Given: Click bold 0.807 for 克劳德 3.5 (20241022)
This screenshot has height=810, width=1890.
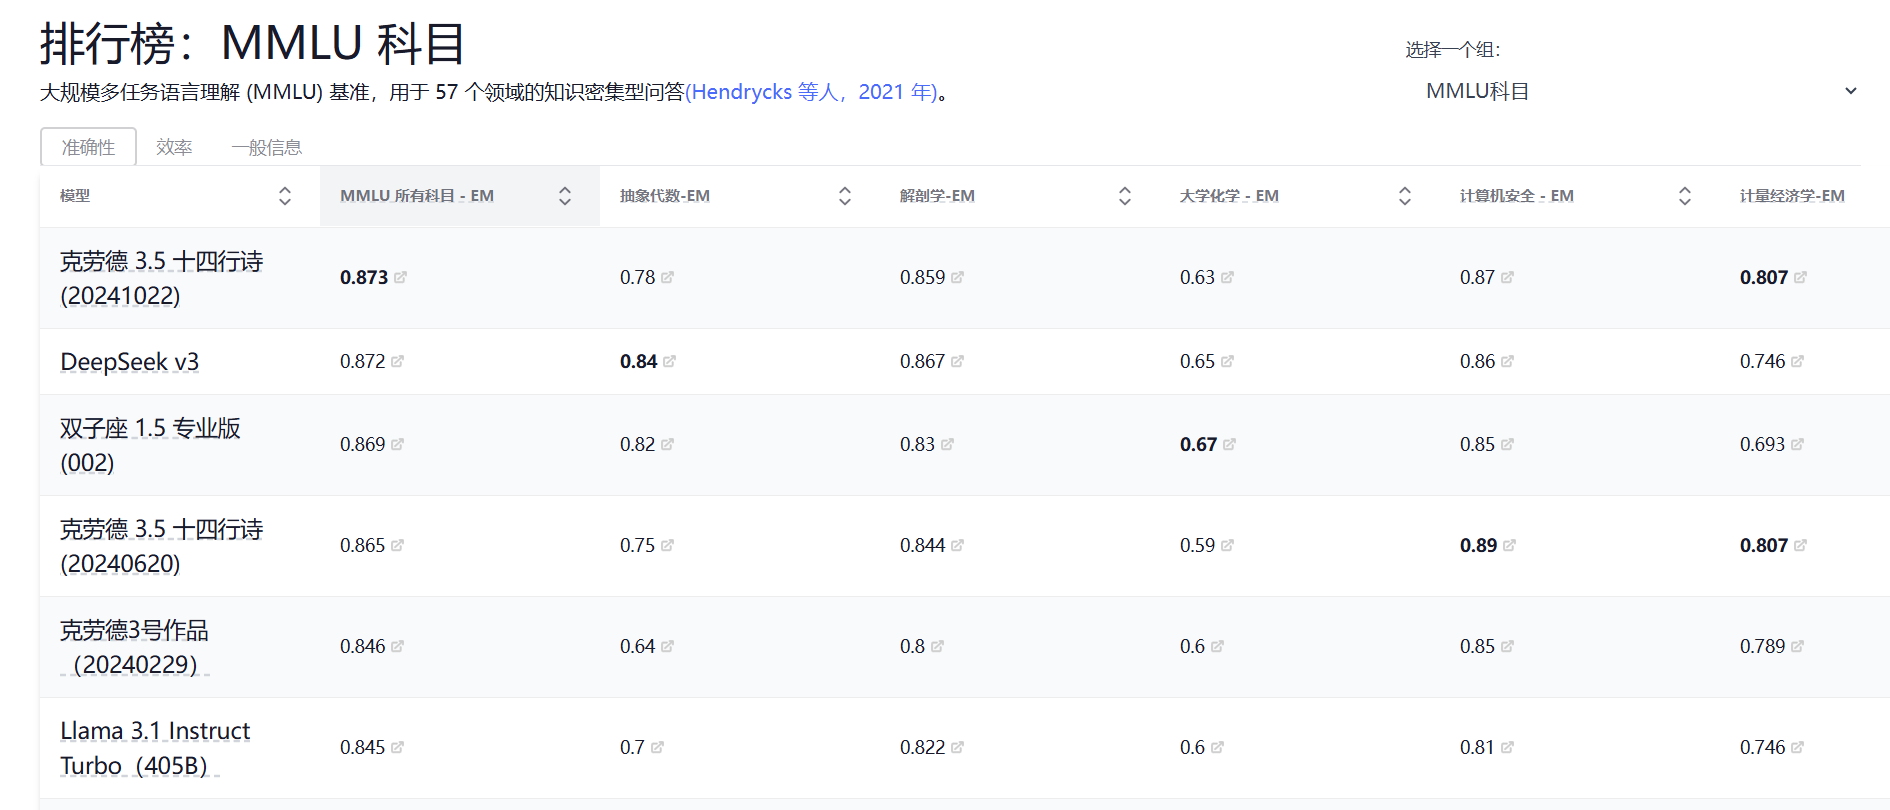Looking at the screenshot, I should 1764,277.
